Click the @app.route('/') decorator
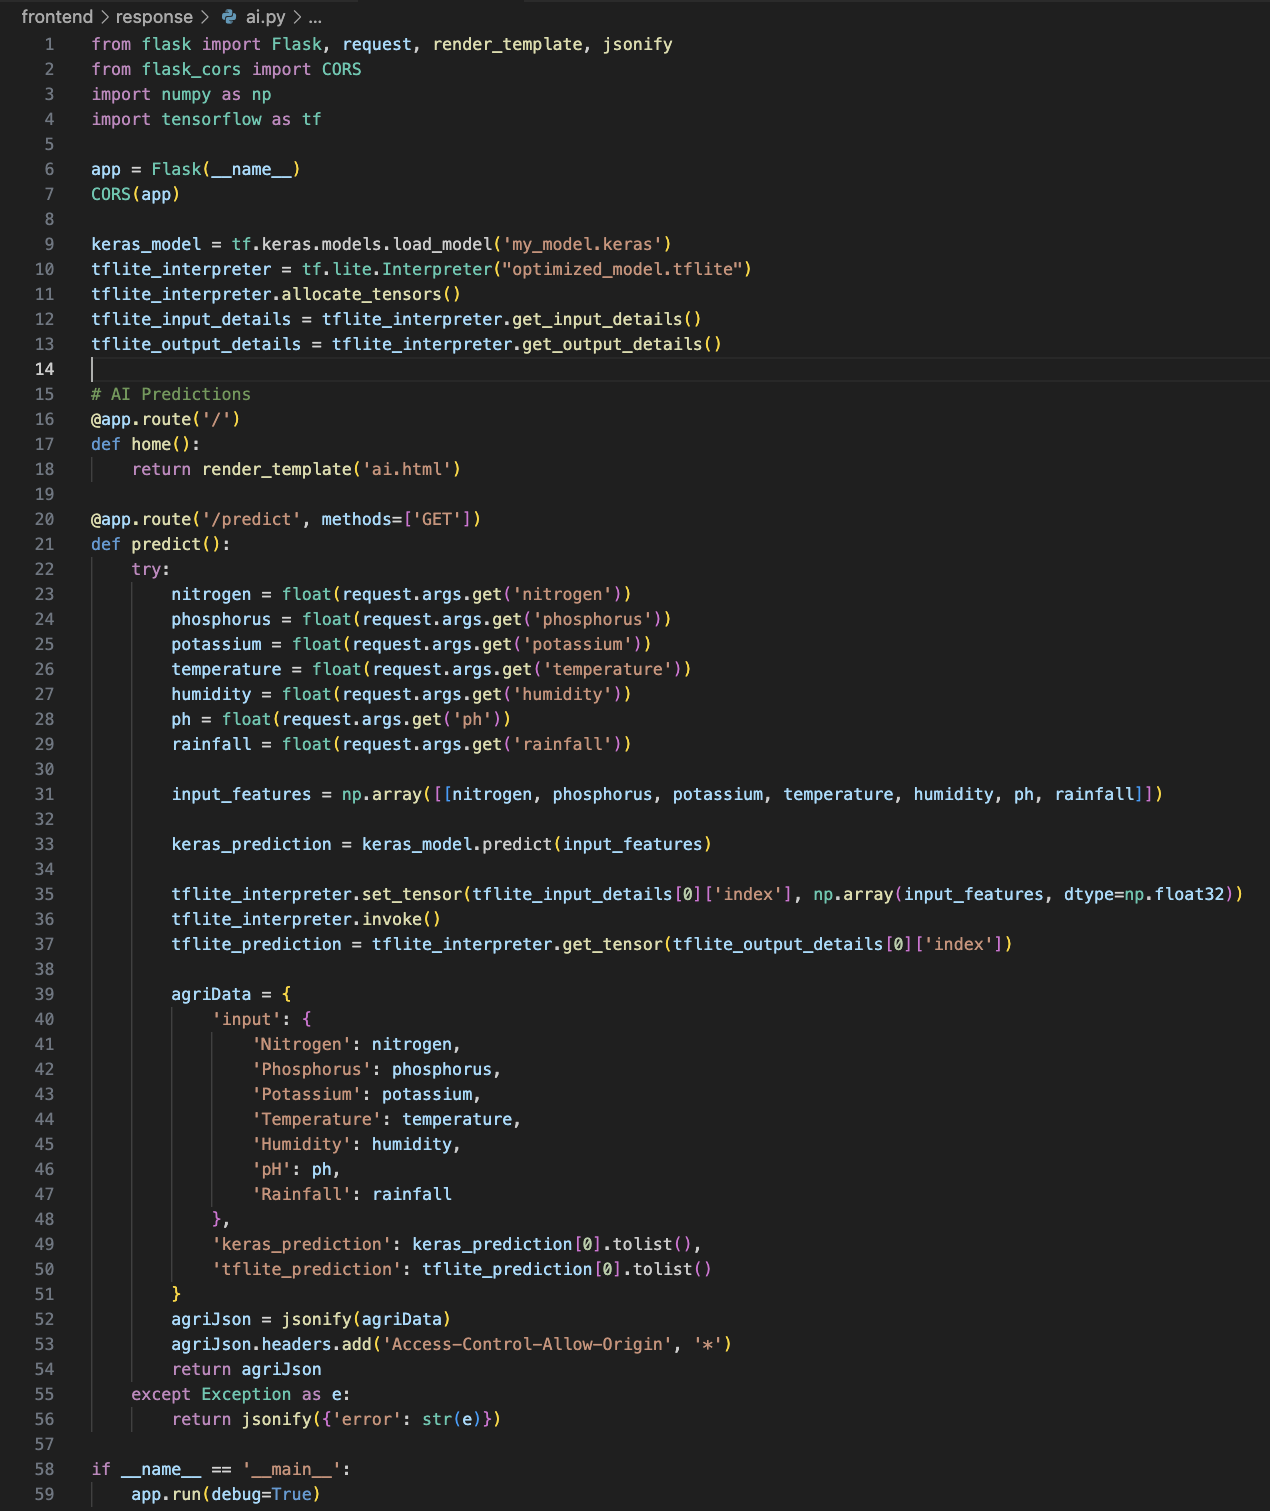Image resolution: width=1270 pixels, height=1511 pixels. 166,419
